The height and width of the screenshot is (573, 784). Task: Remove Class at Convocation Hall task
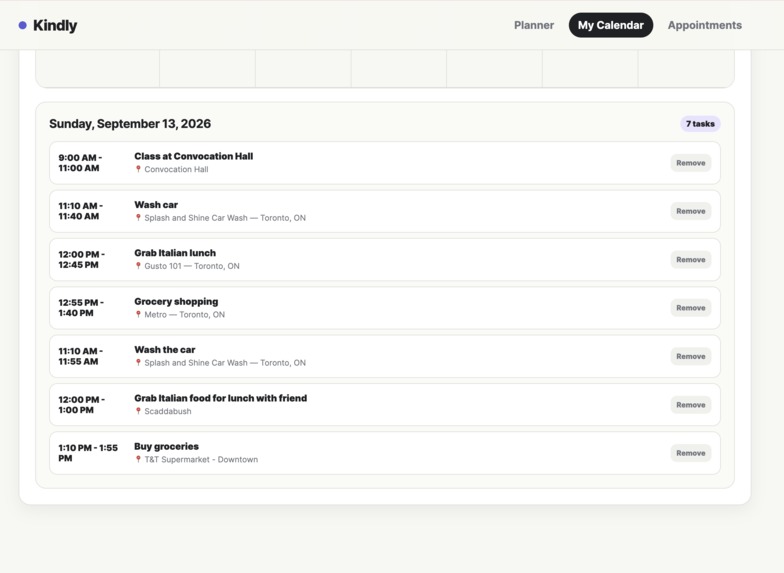[x=690, y=163]
